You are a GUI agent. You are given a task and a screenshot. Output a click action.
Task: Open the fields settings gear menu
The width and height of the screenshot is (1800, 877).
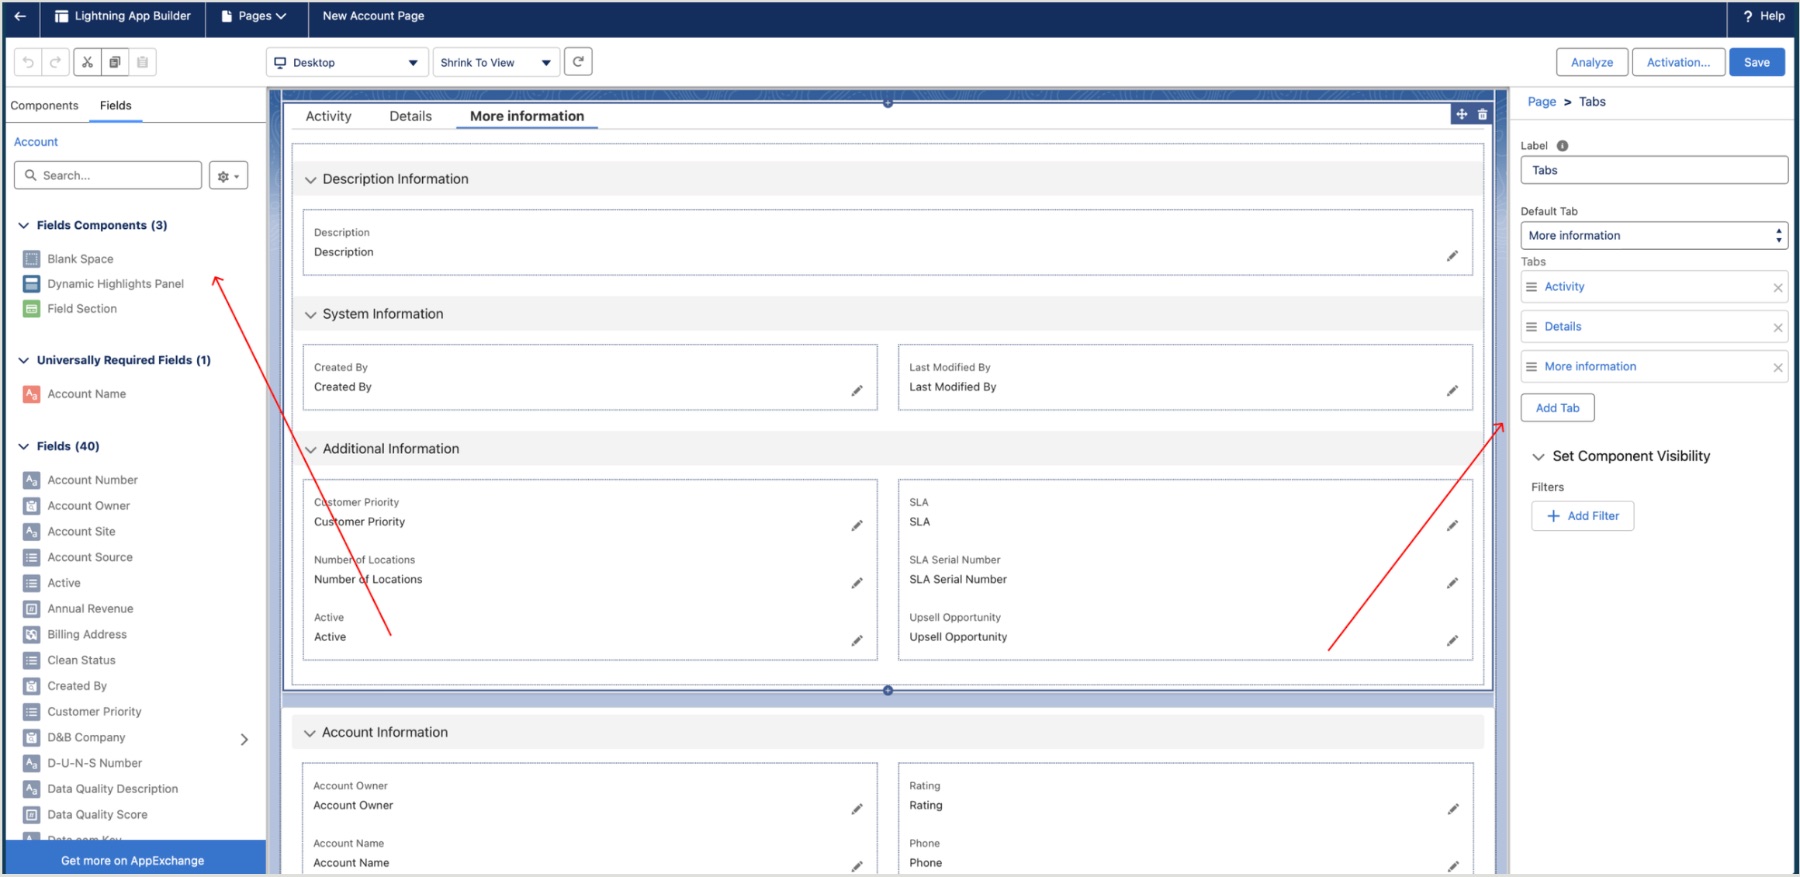point(228,176)
